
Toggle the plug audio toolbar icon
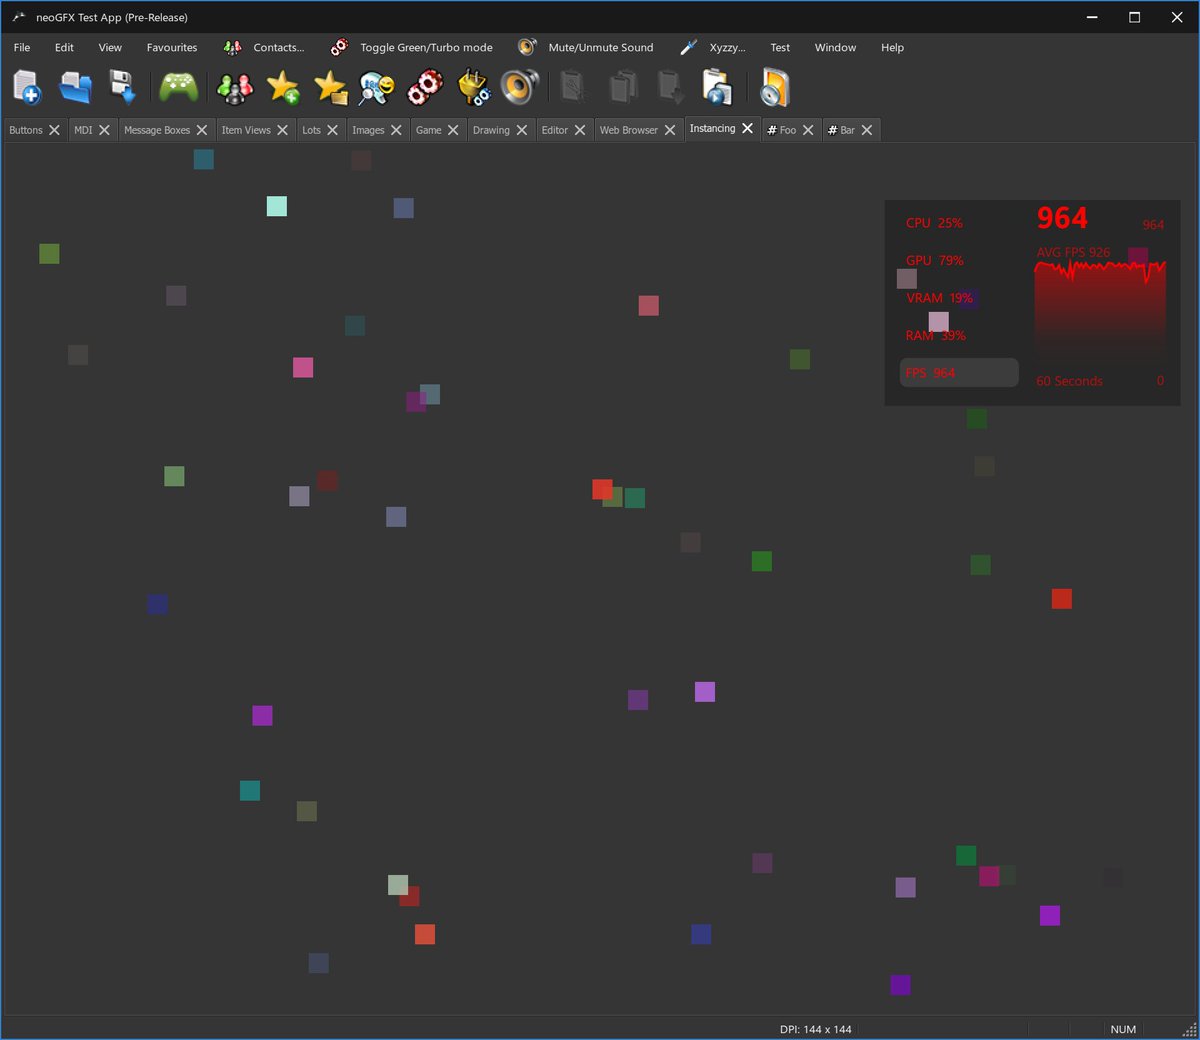472,86
